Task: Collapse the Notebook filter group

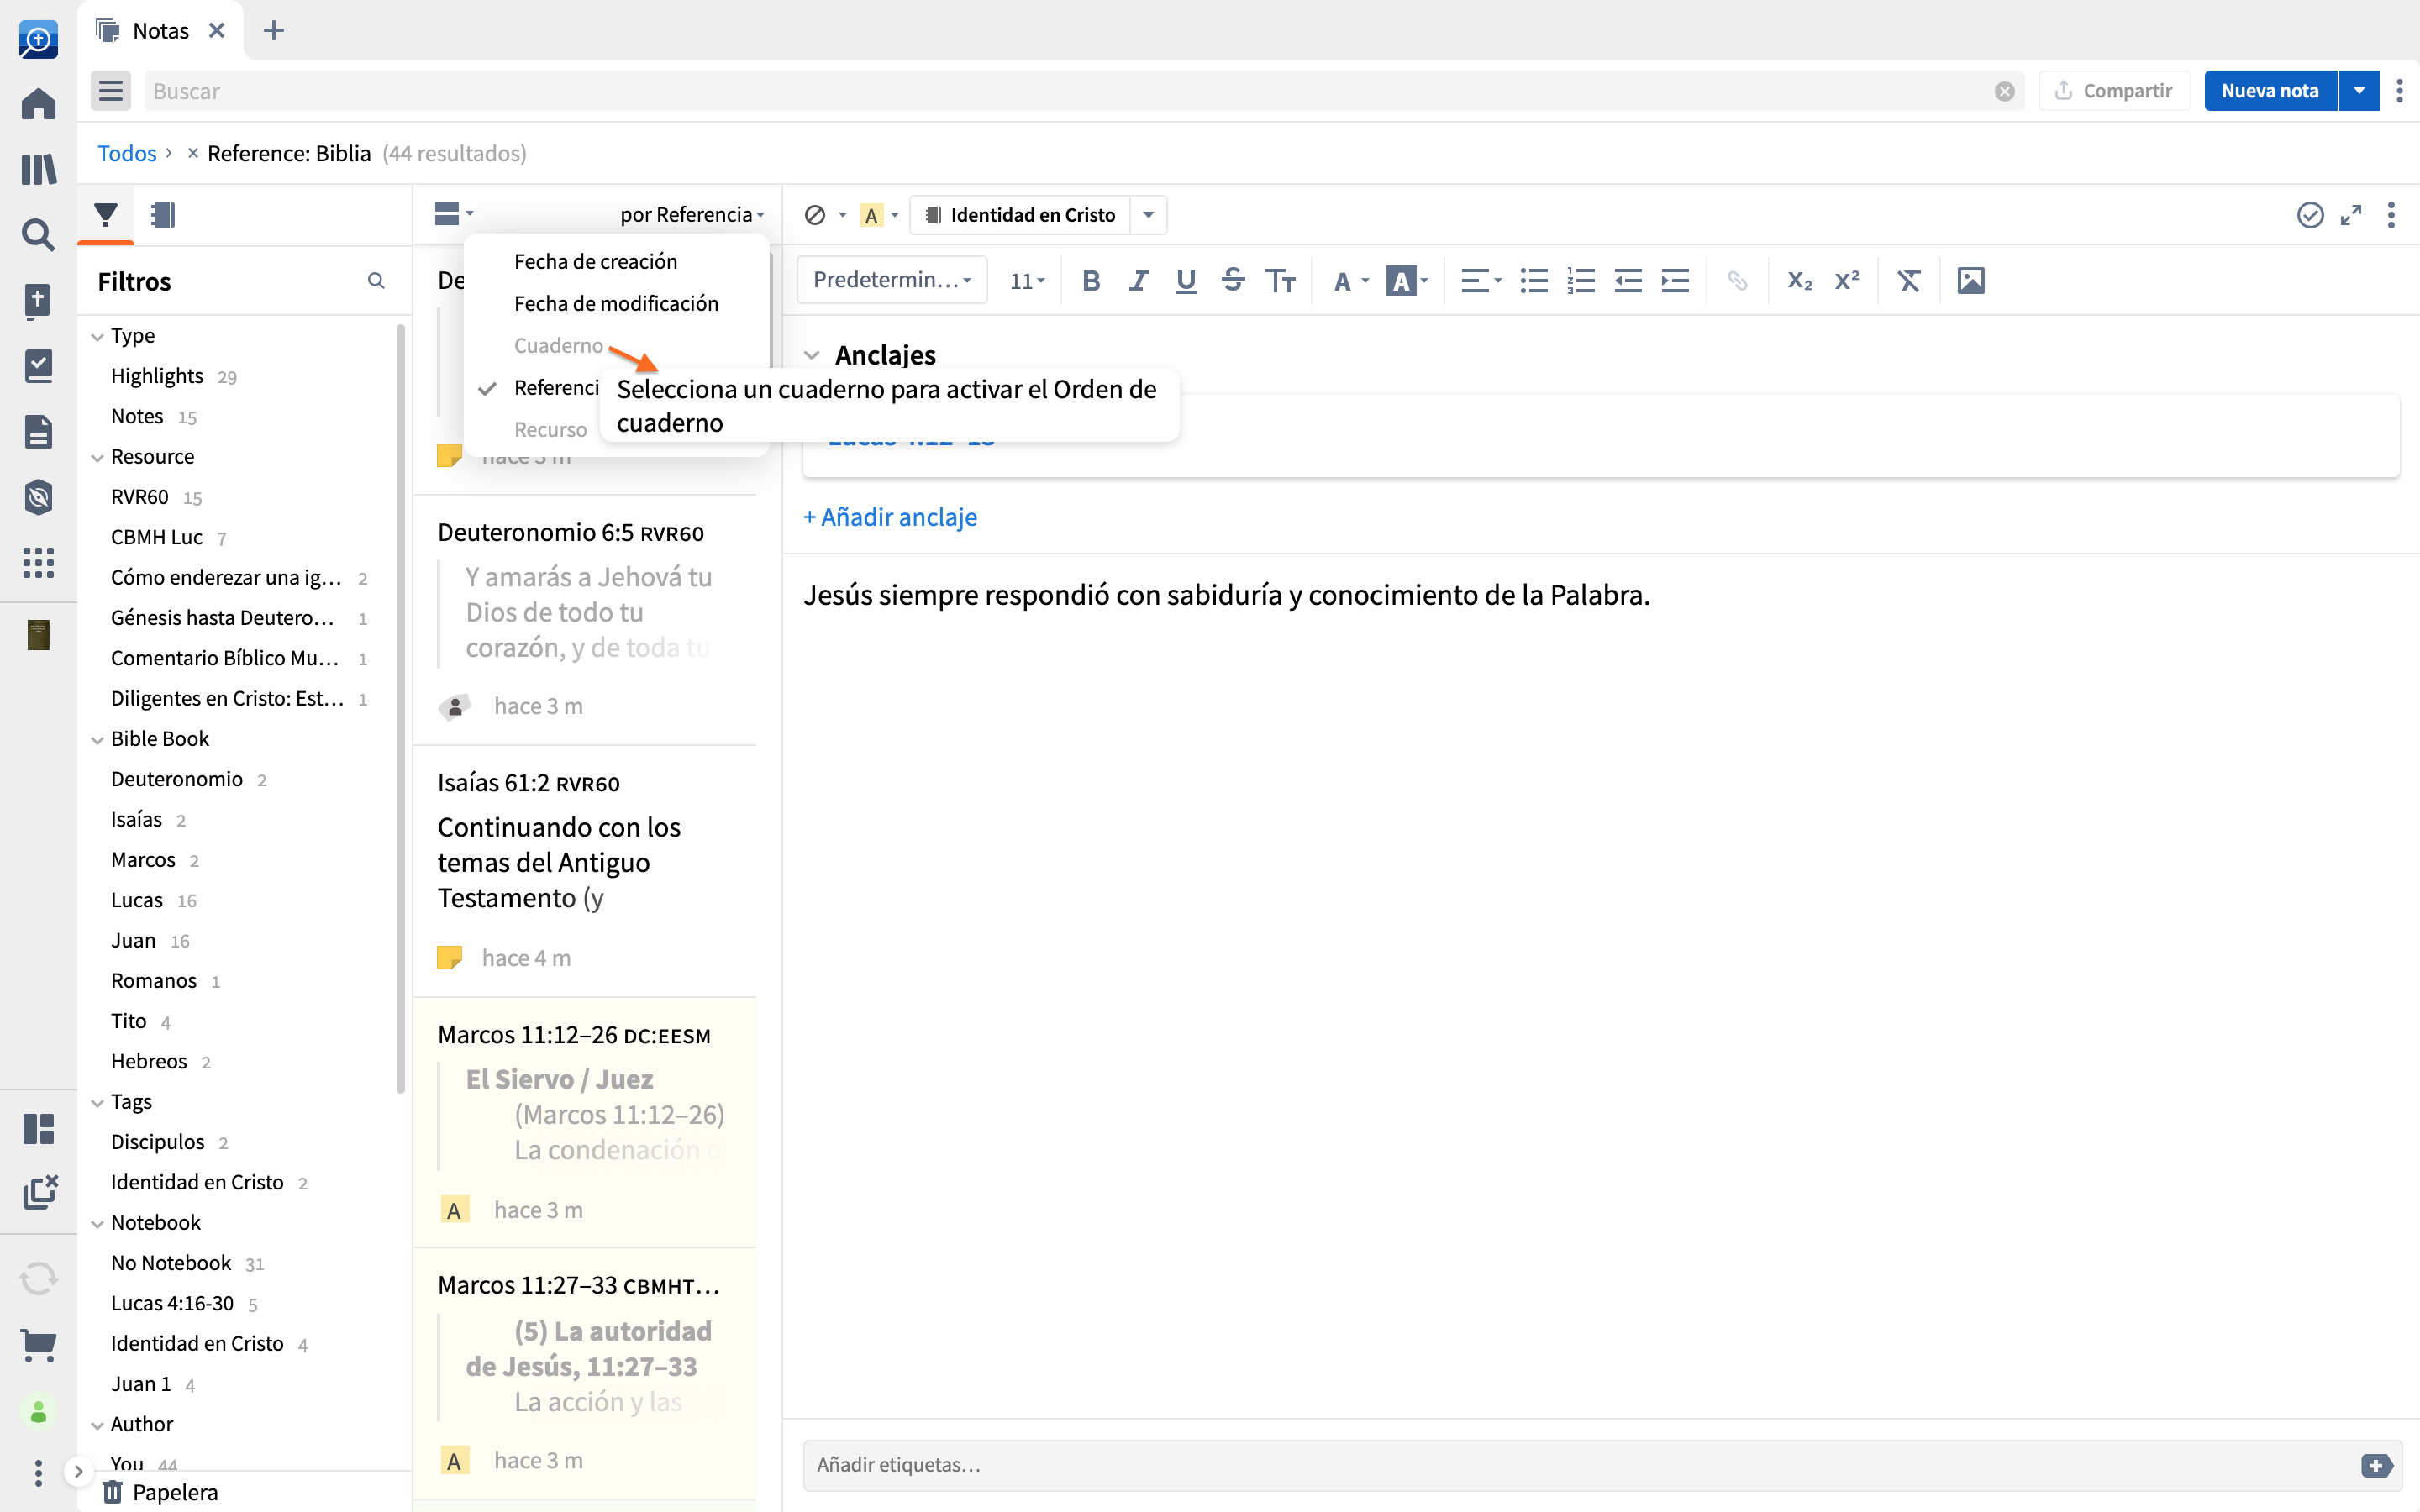Action: [97, 1224]
